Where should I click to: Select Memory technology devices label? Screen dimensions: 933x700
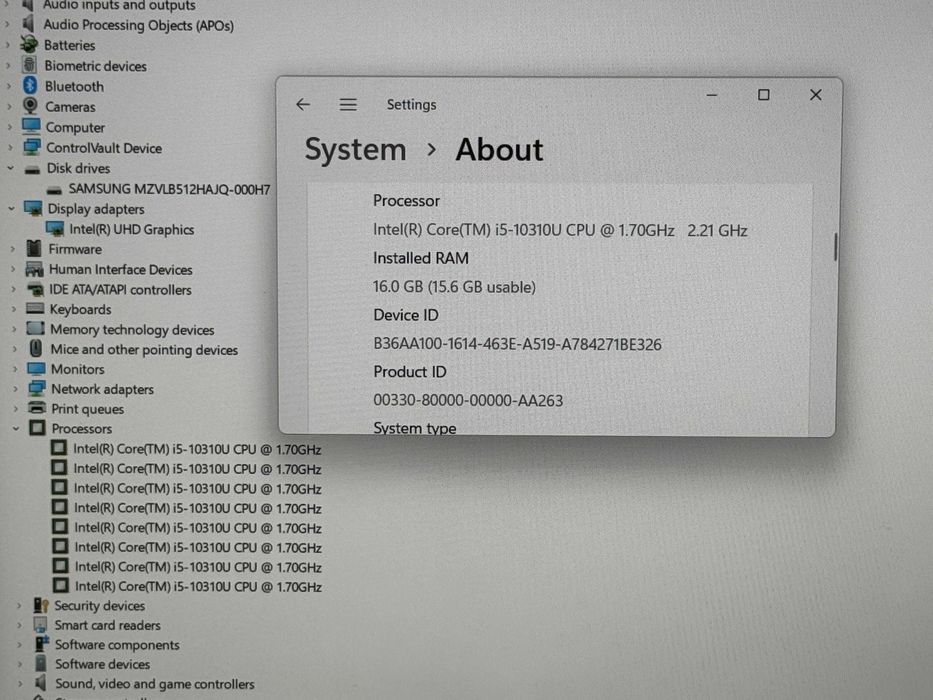(x=132, y=330)
